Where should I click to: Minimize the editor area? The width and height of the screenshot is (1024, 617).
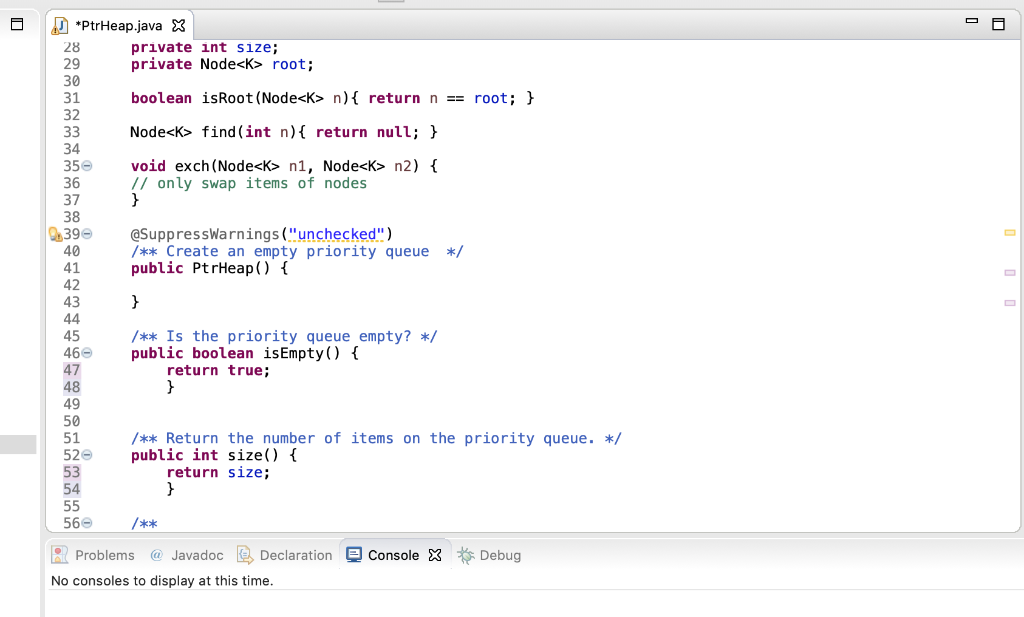[x=971, y=22]
